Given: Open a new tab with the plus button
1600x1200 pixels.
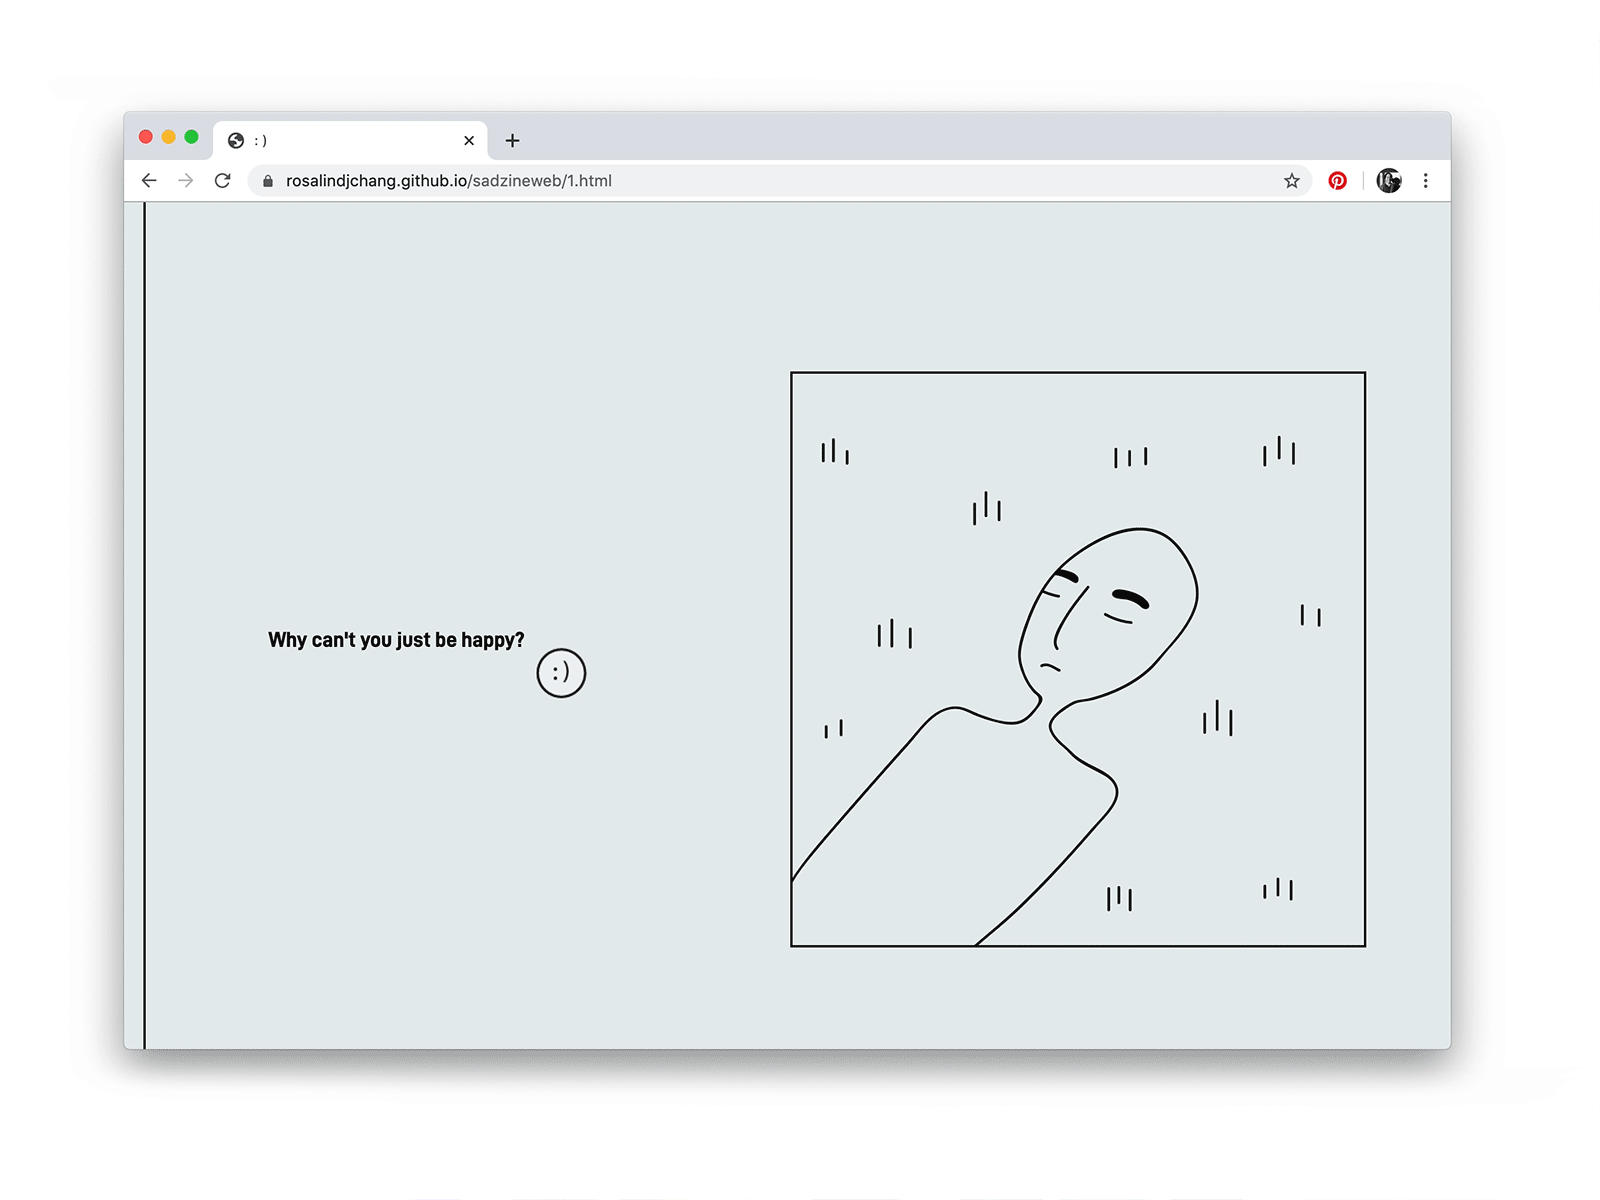Looking at the screenshot, I should point(512,141).
